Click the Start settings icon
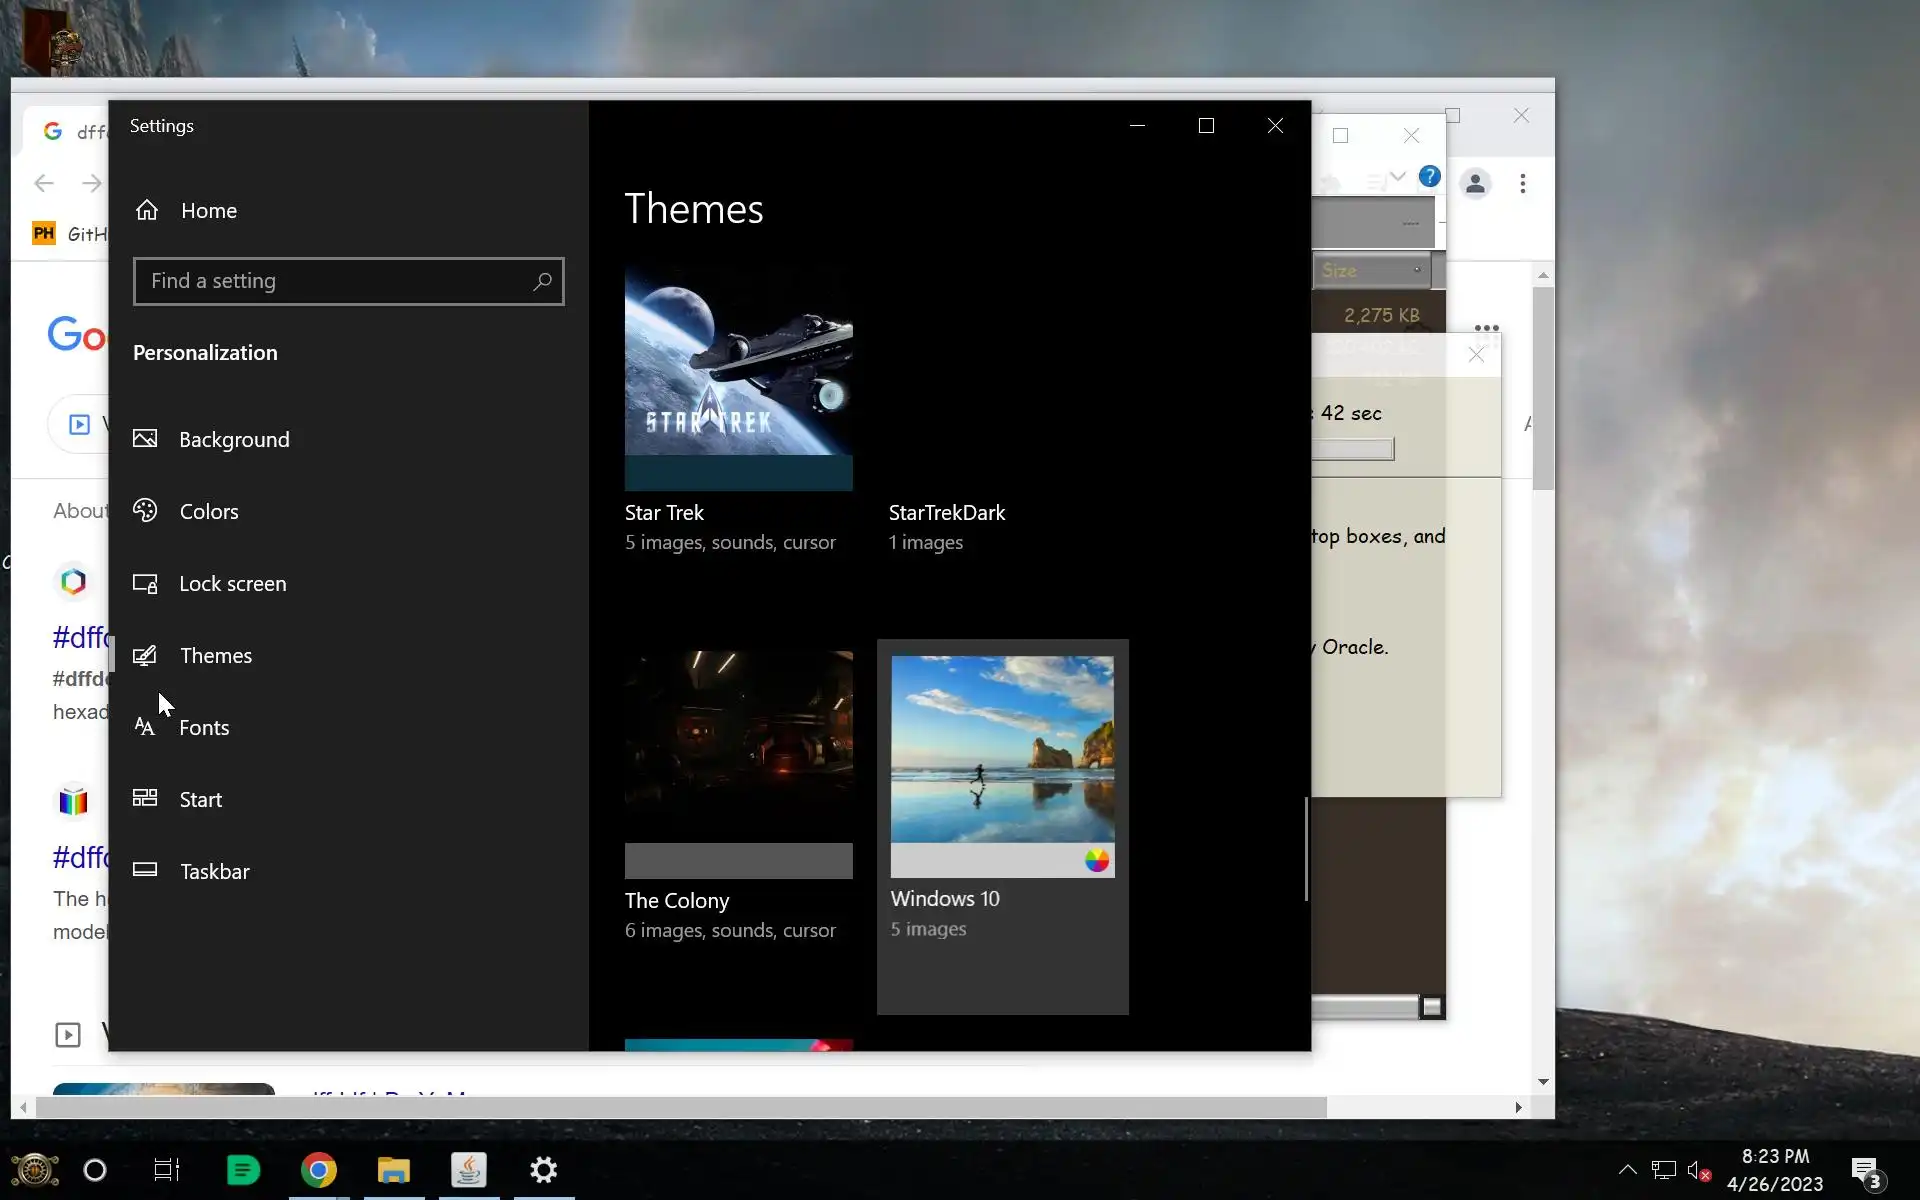1920x1200 pixels. pos(146,799)
